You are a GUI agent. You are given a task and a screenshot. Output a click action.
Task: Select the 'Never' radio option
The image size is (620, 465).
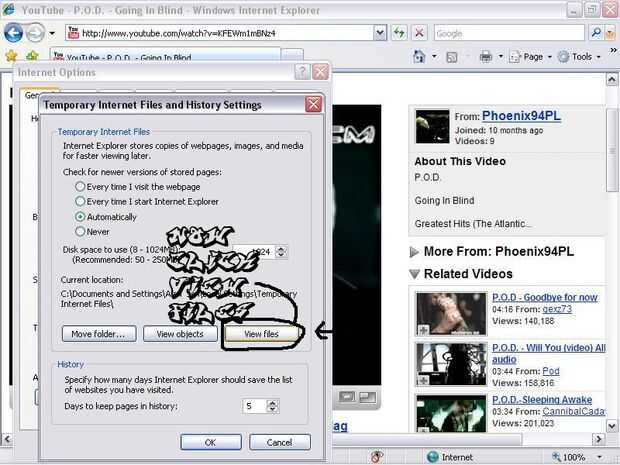(x=92, y=232)
